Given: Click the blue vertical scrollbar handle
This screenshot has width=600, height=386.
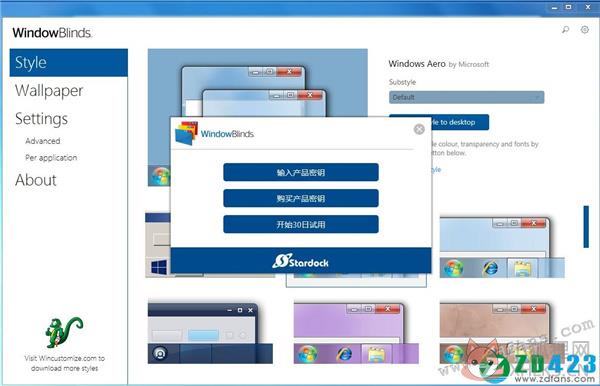Looking at the screenshot, I should tap(585, 226).
